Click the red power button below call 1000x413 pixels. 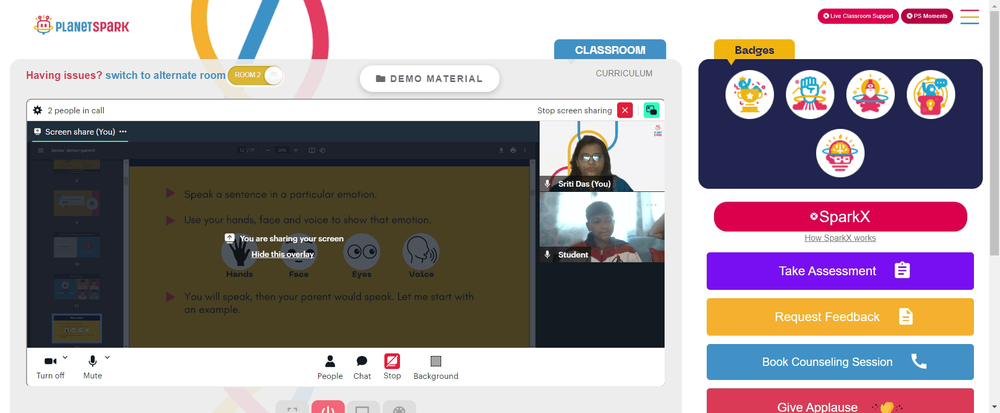tap(328, 408)
